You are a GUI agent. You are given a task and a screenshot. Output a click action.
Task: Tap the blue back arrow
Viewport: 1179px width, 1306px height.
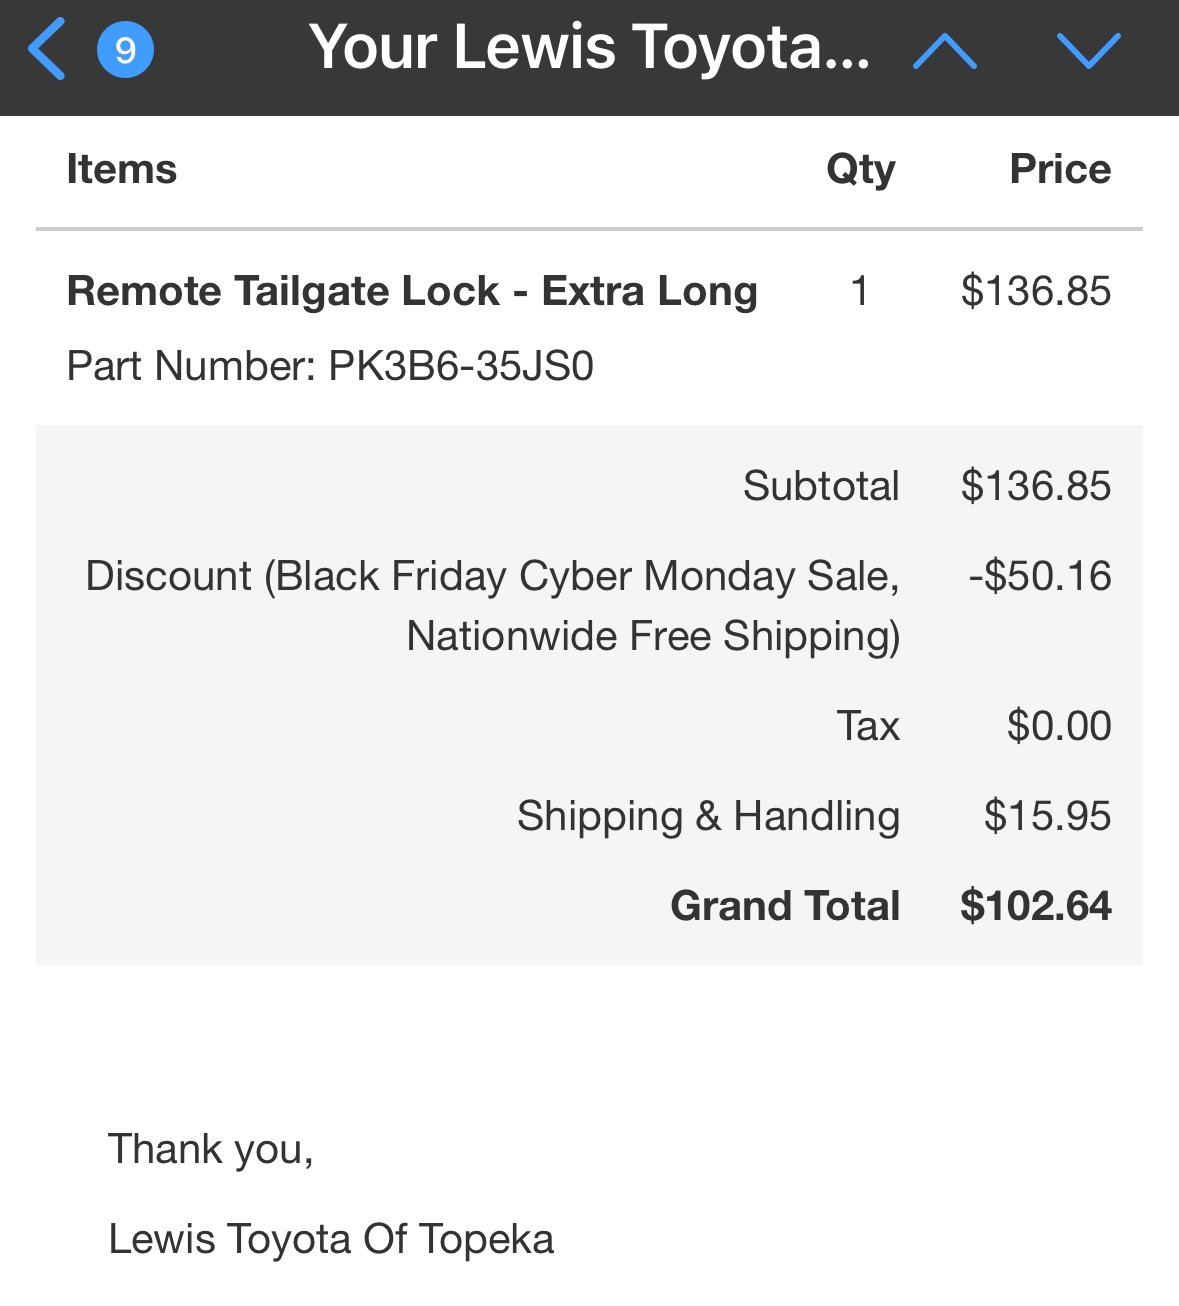point(46,49)
